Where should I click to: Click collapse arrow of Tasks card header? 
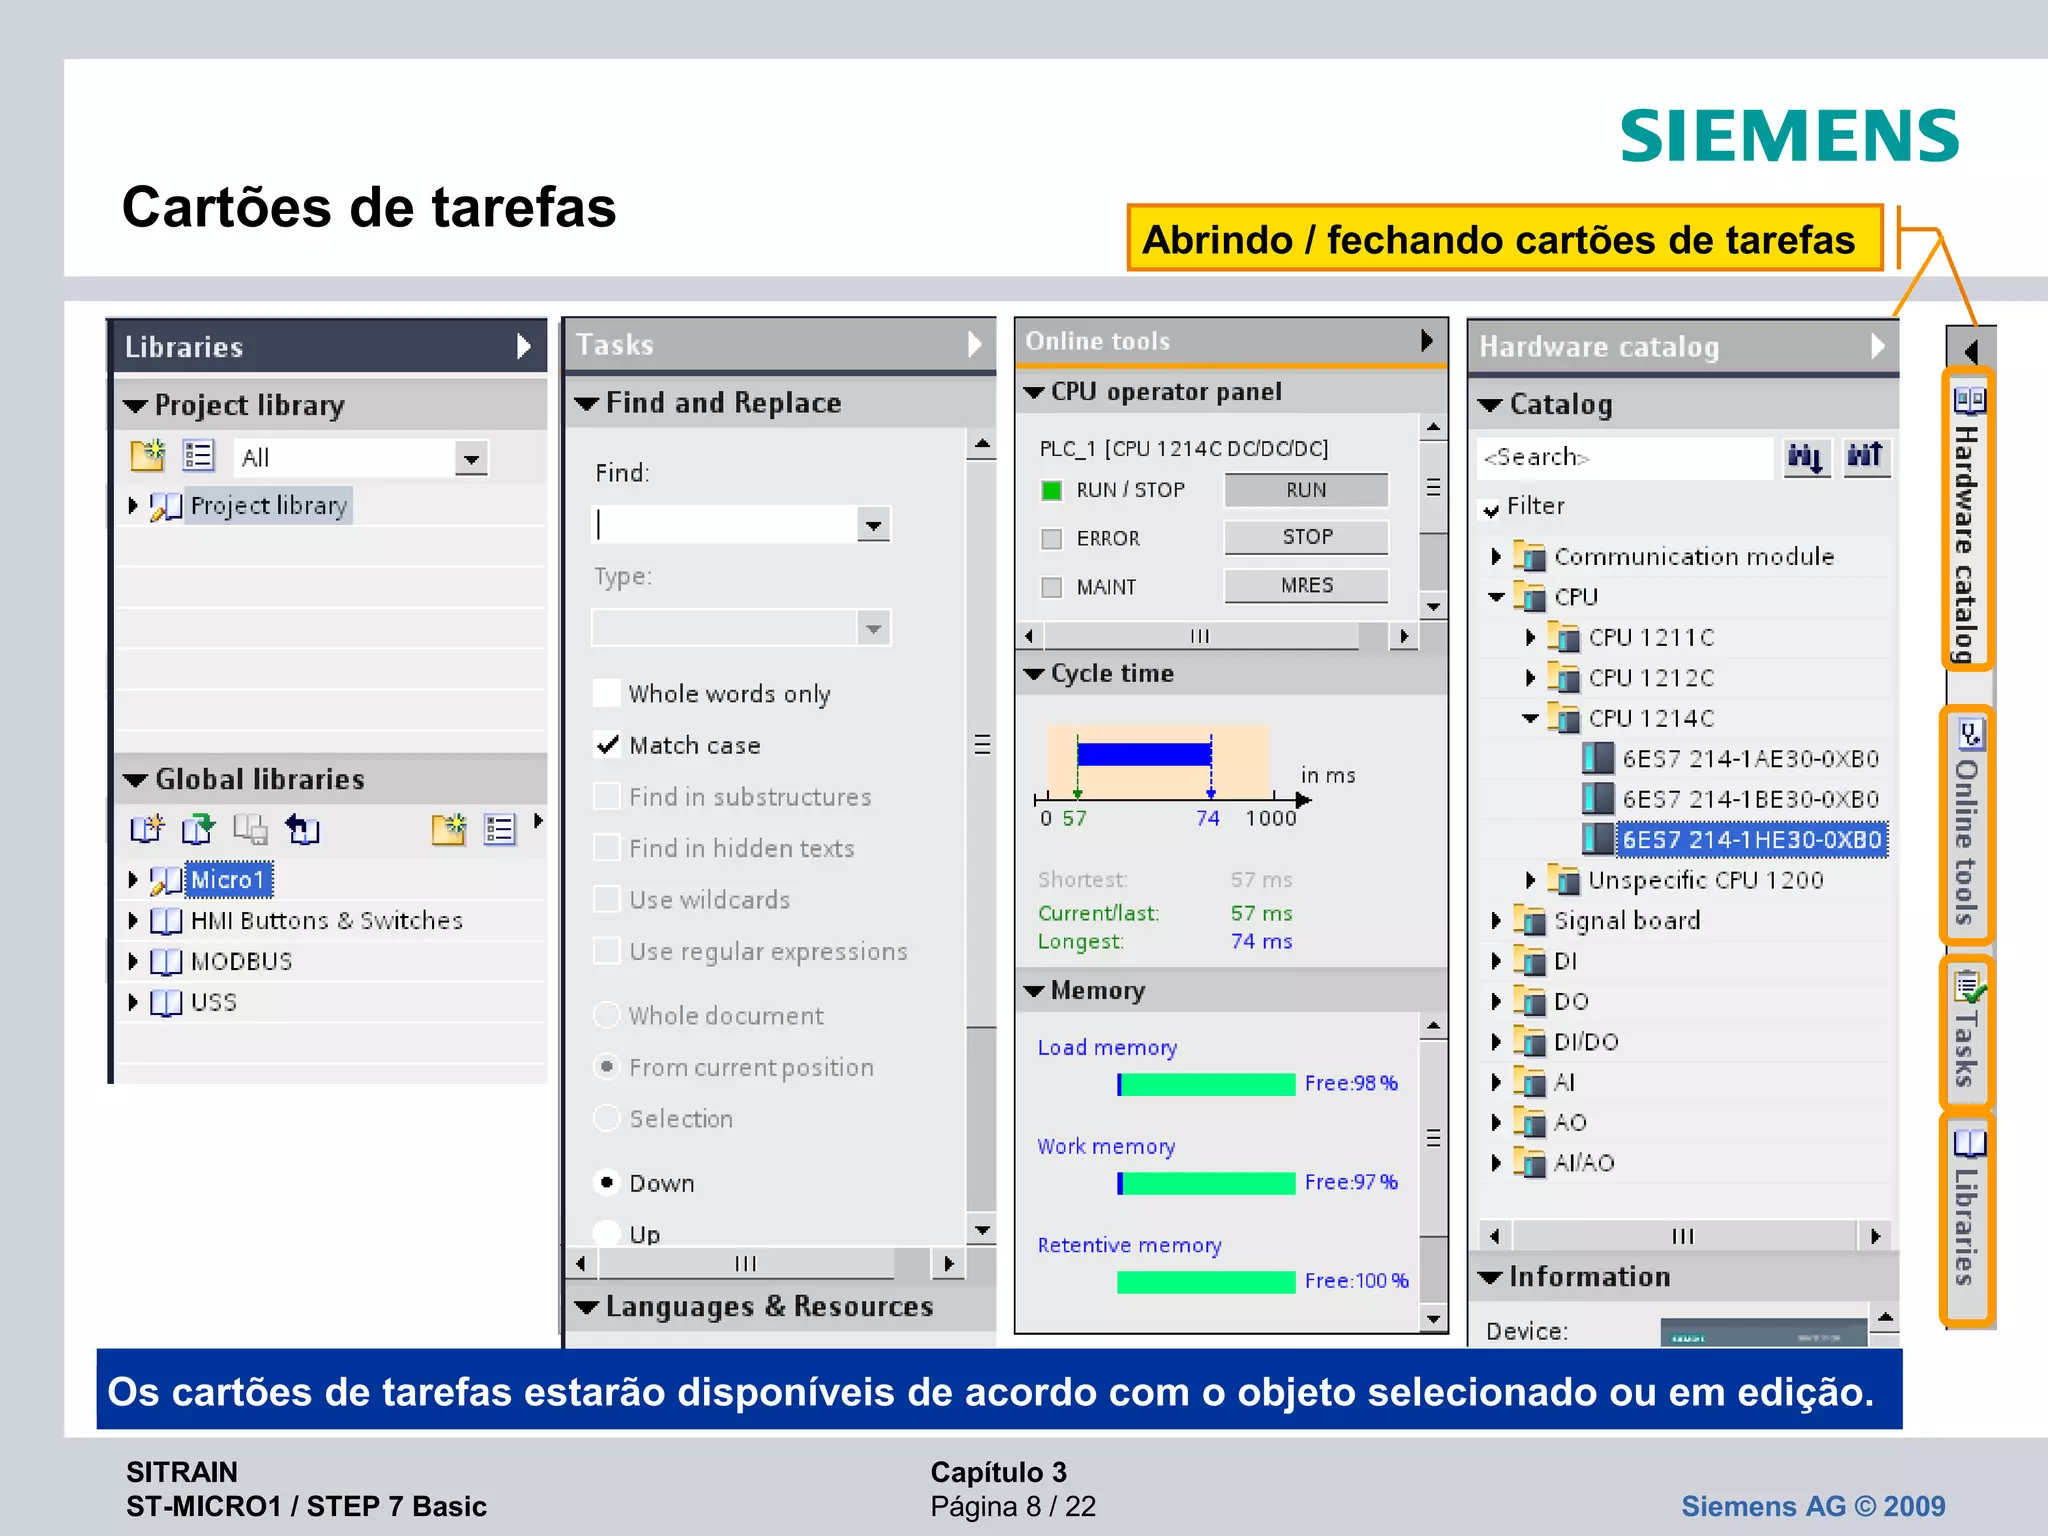point(975,345)
